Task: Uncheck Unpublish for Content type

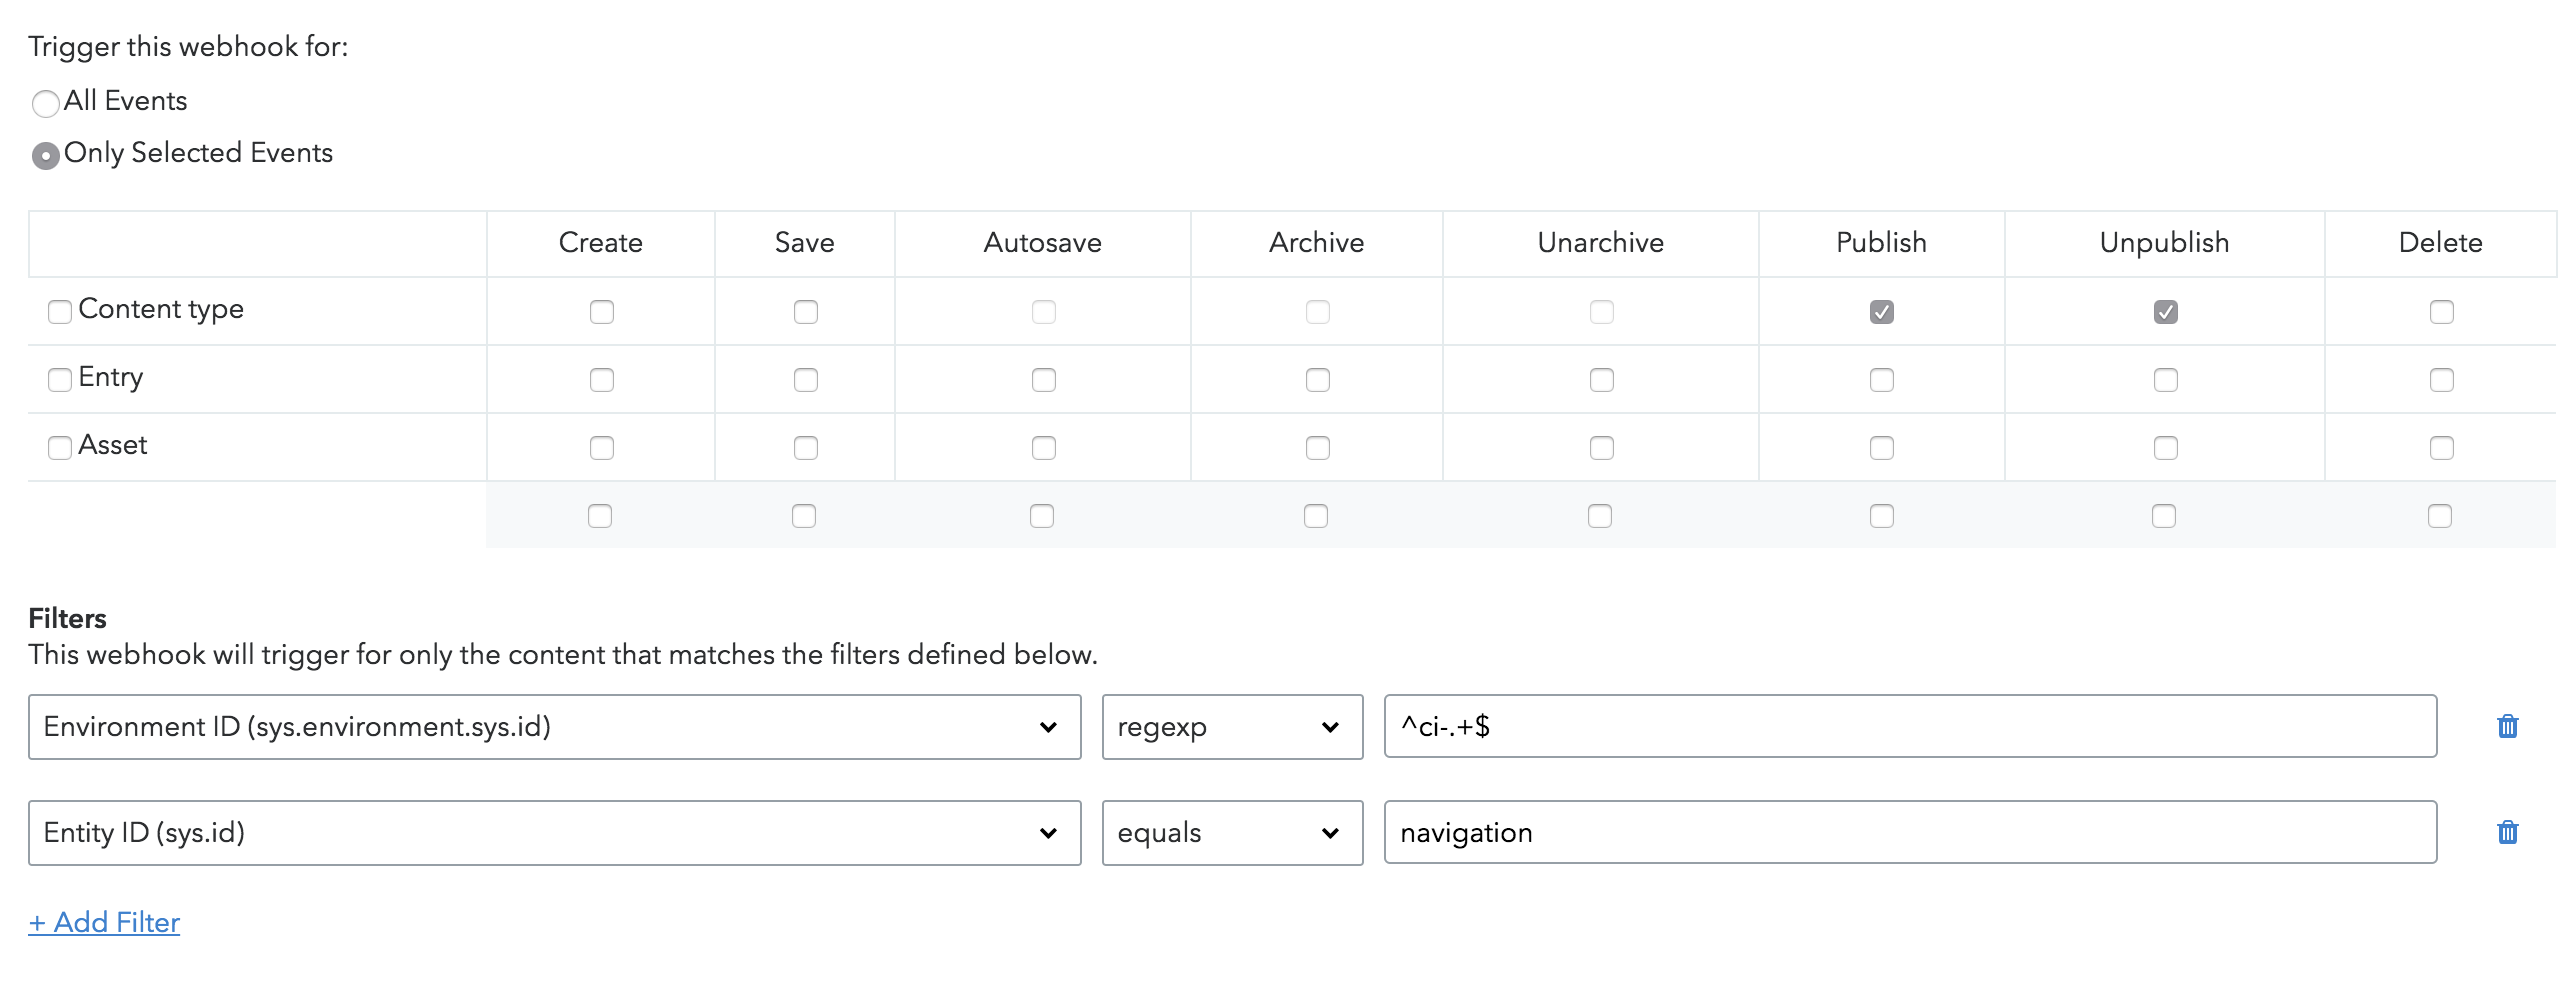Action: click(x=2165, y=312)
